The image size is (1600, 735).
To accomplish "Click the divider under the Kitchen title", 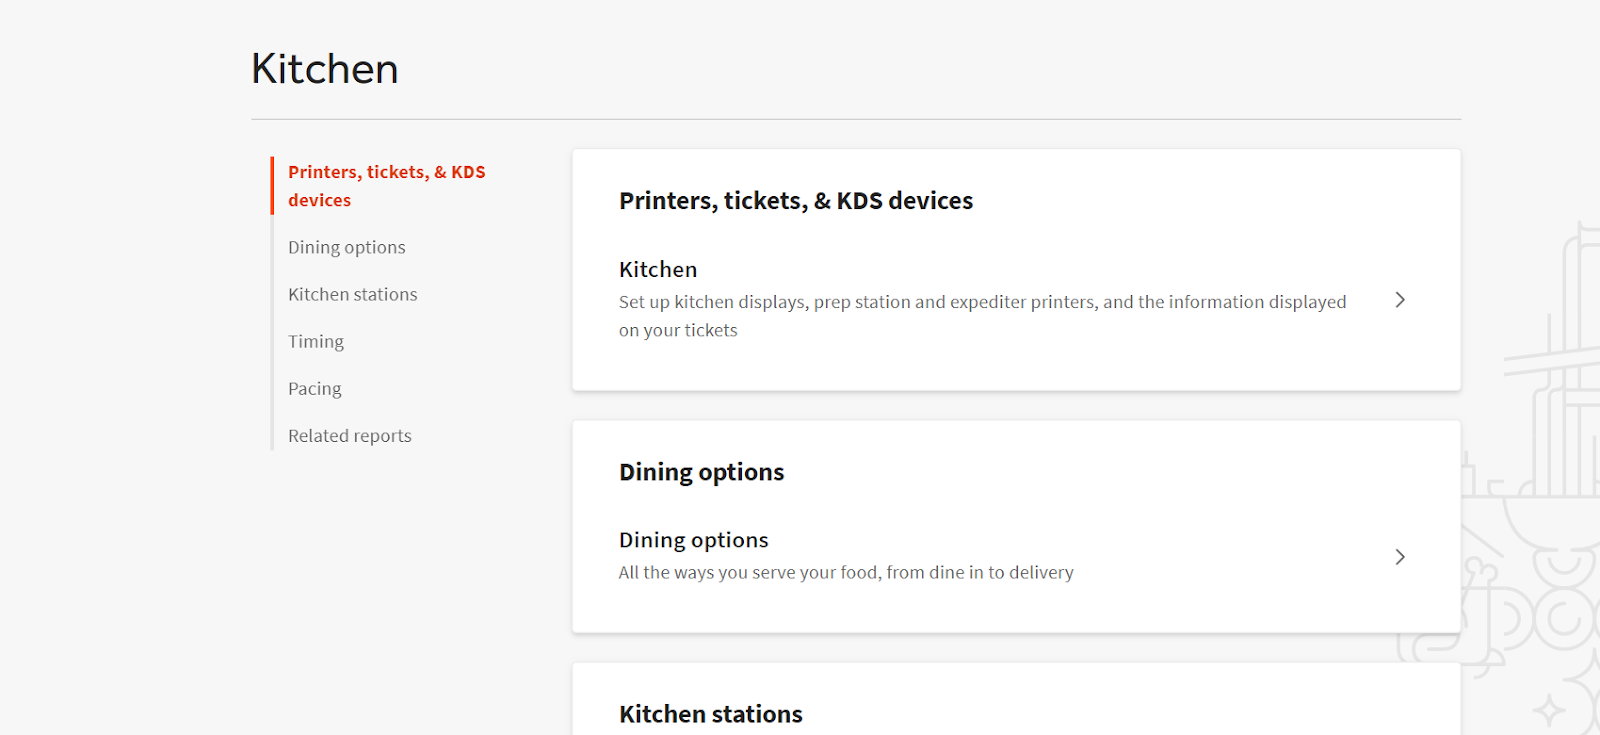I will (x=855, y=120).
